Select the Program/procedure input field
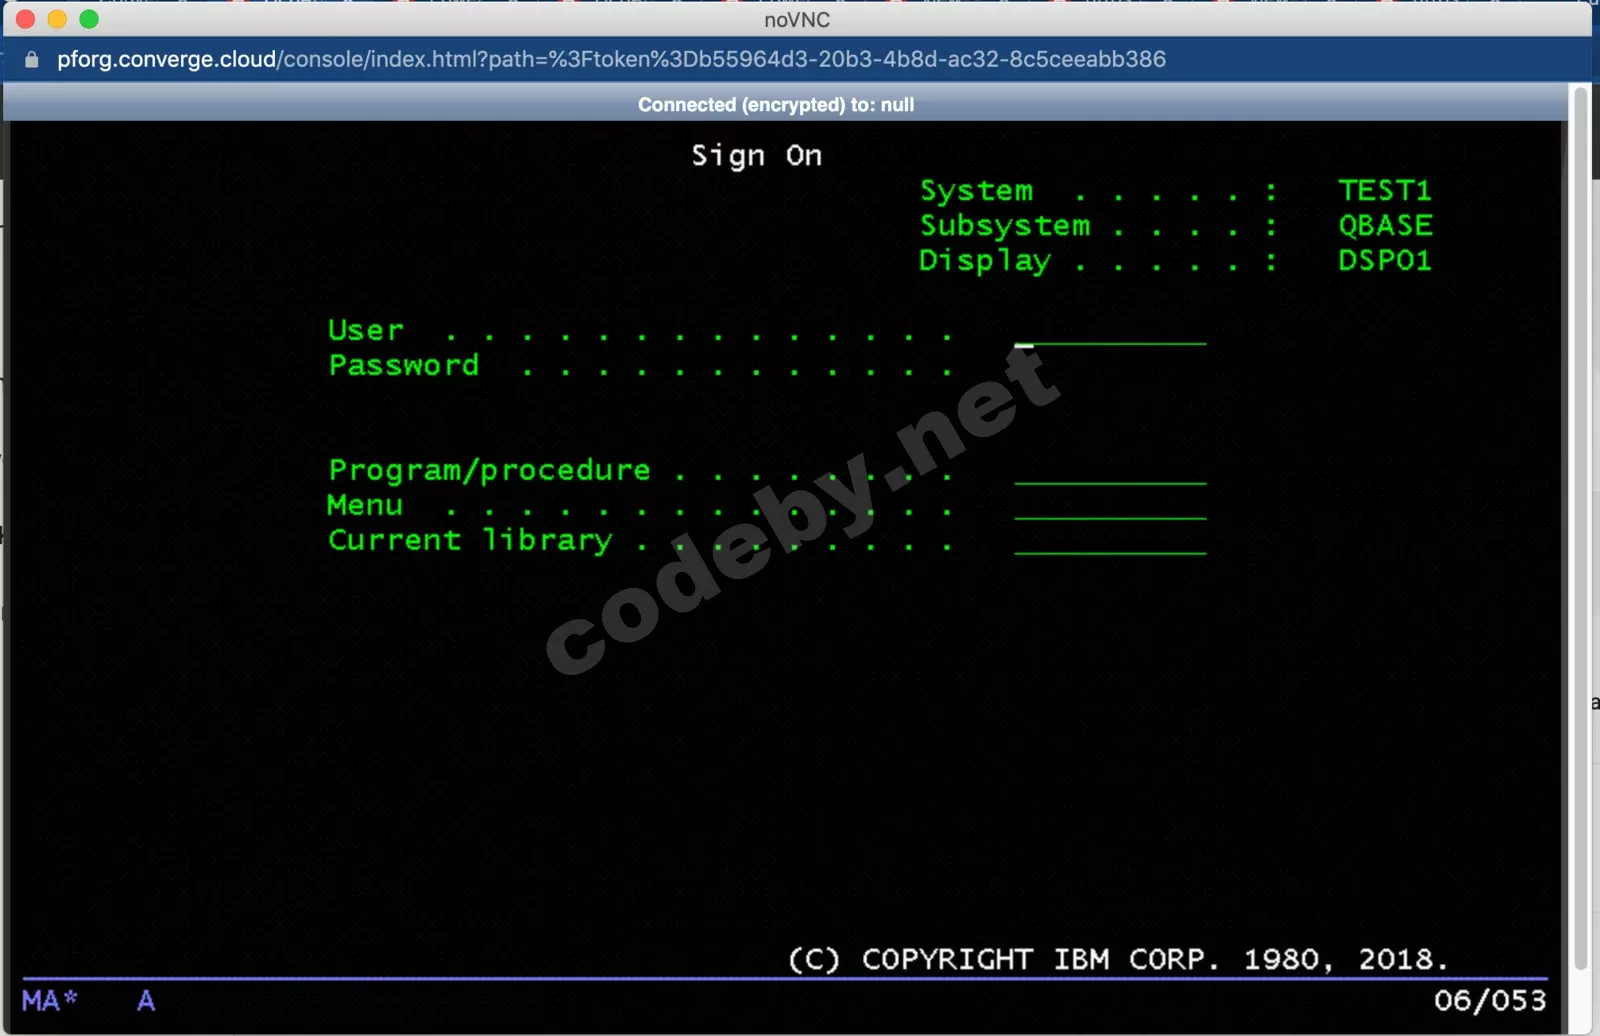Viewport: 1600px width, 1036px height. (1110, 471)
